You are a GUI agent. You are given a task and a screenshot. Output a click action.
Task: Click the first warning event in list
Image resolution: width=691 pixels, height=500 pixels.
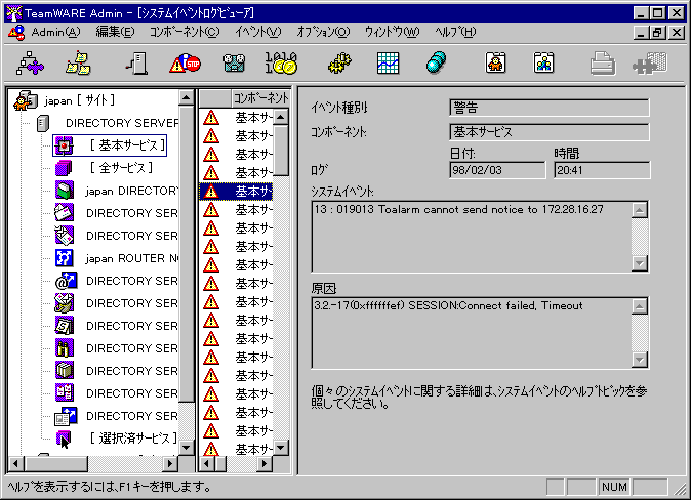point(236,118)
